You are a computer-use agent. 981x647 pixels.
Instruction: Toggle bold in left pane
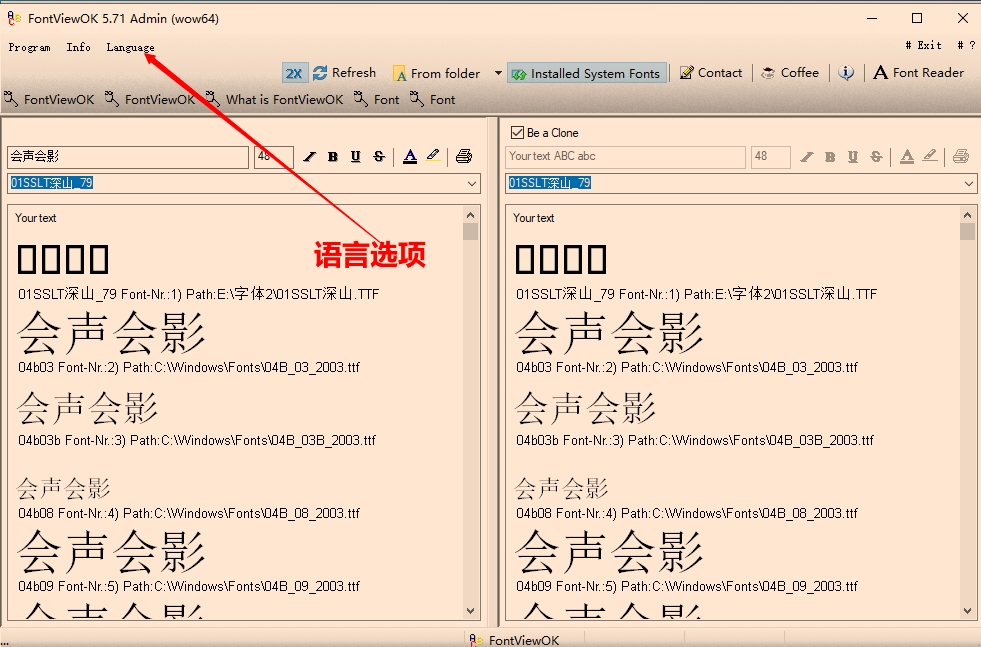click(x=333, y=156)
